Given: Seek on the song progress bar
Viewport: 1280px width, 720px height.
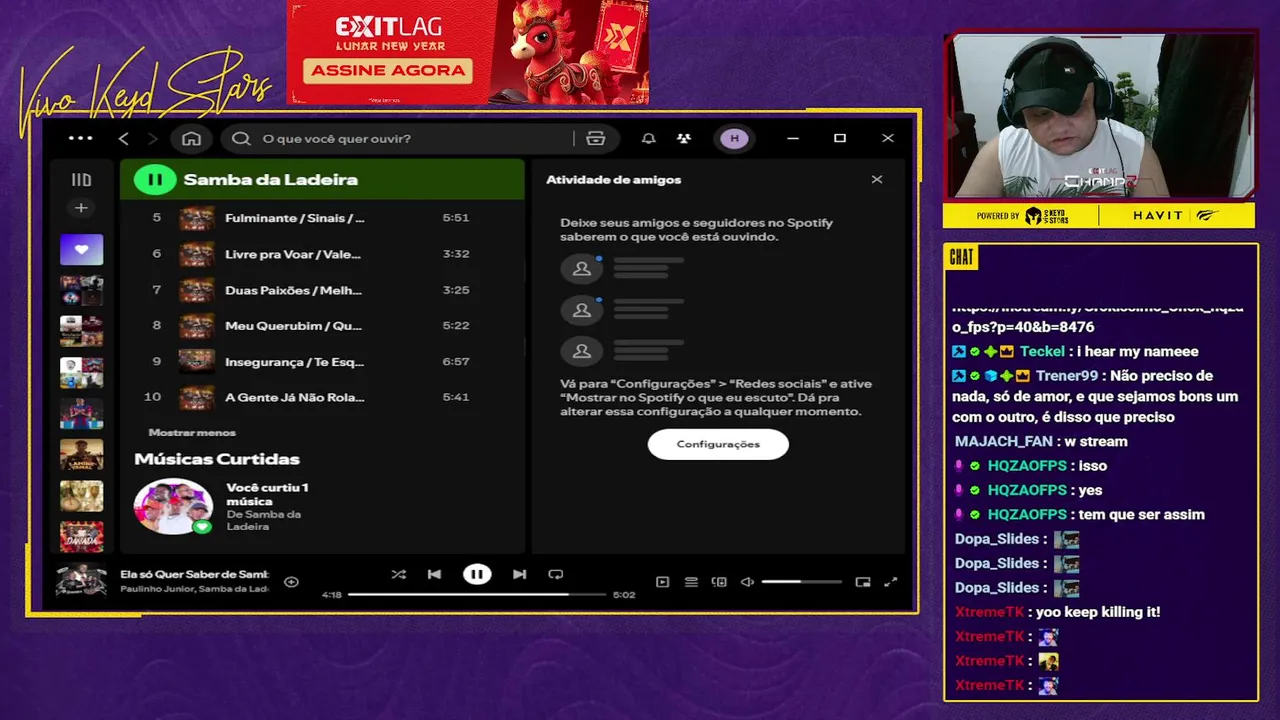Looking at the screenshot, I should tap(477, 594).
